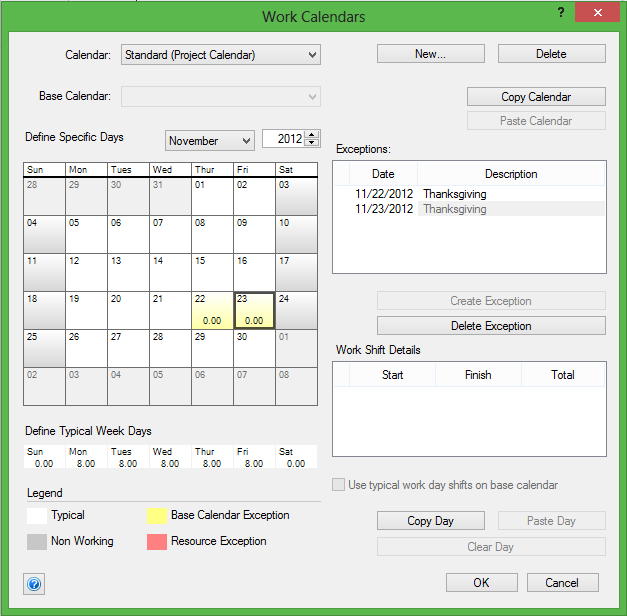Click the Description column header in Exceptions

(511, 174)
